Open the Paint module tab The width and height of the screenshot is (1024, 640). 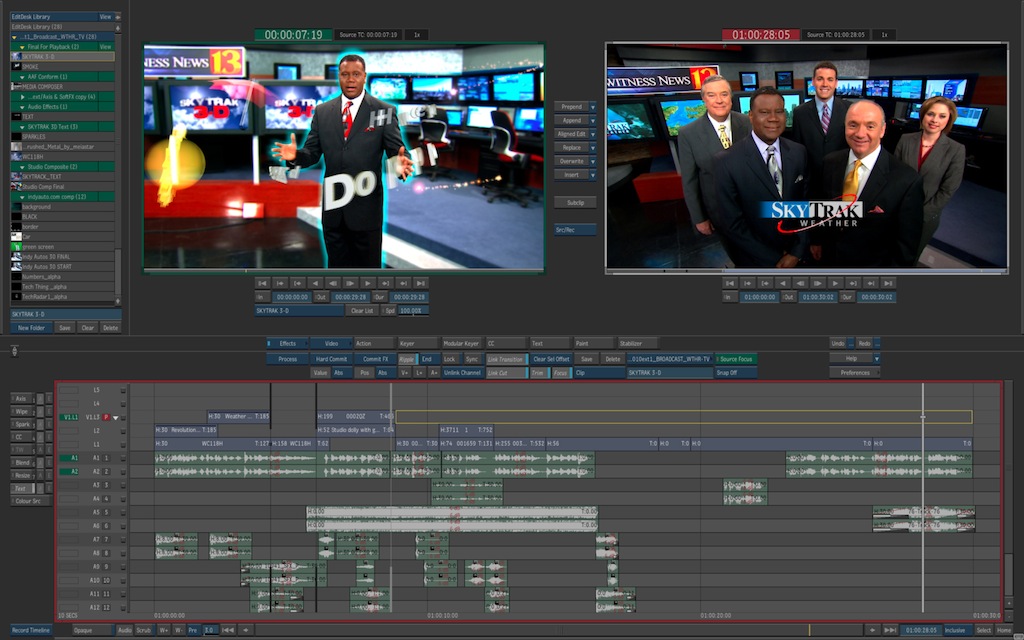594,344
